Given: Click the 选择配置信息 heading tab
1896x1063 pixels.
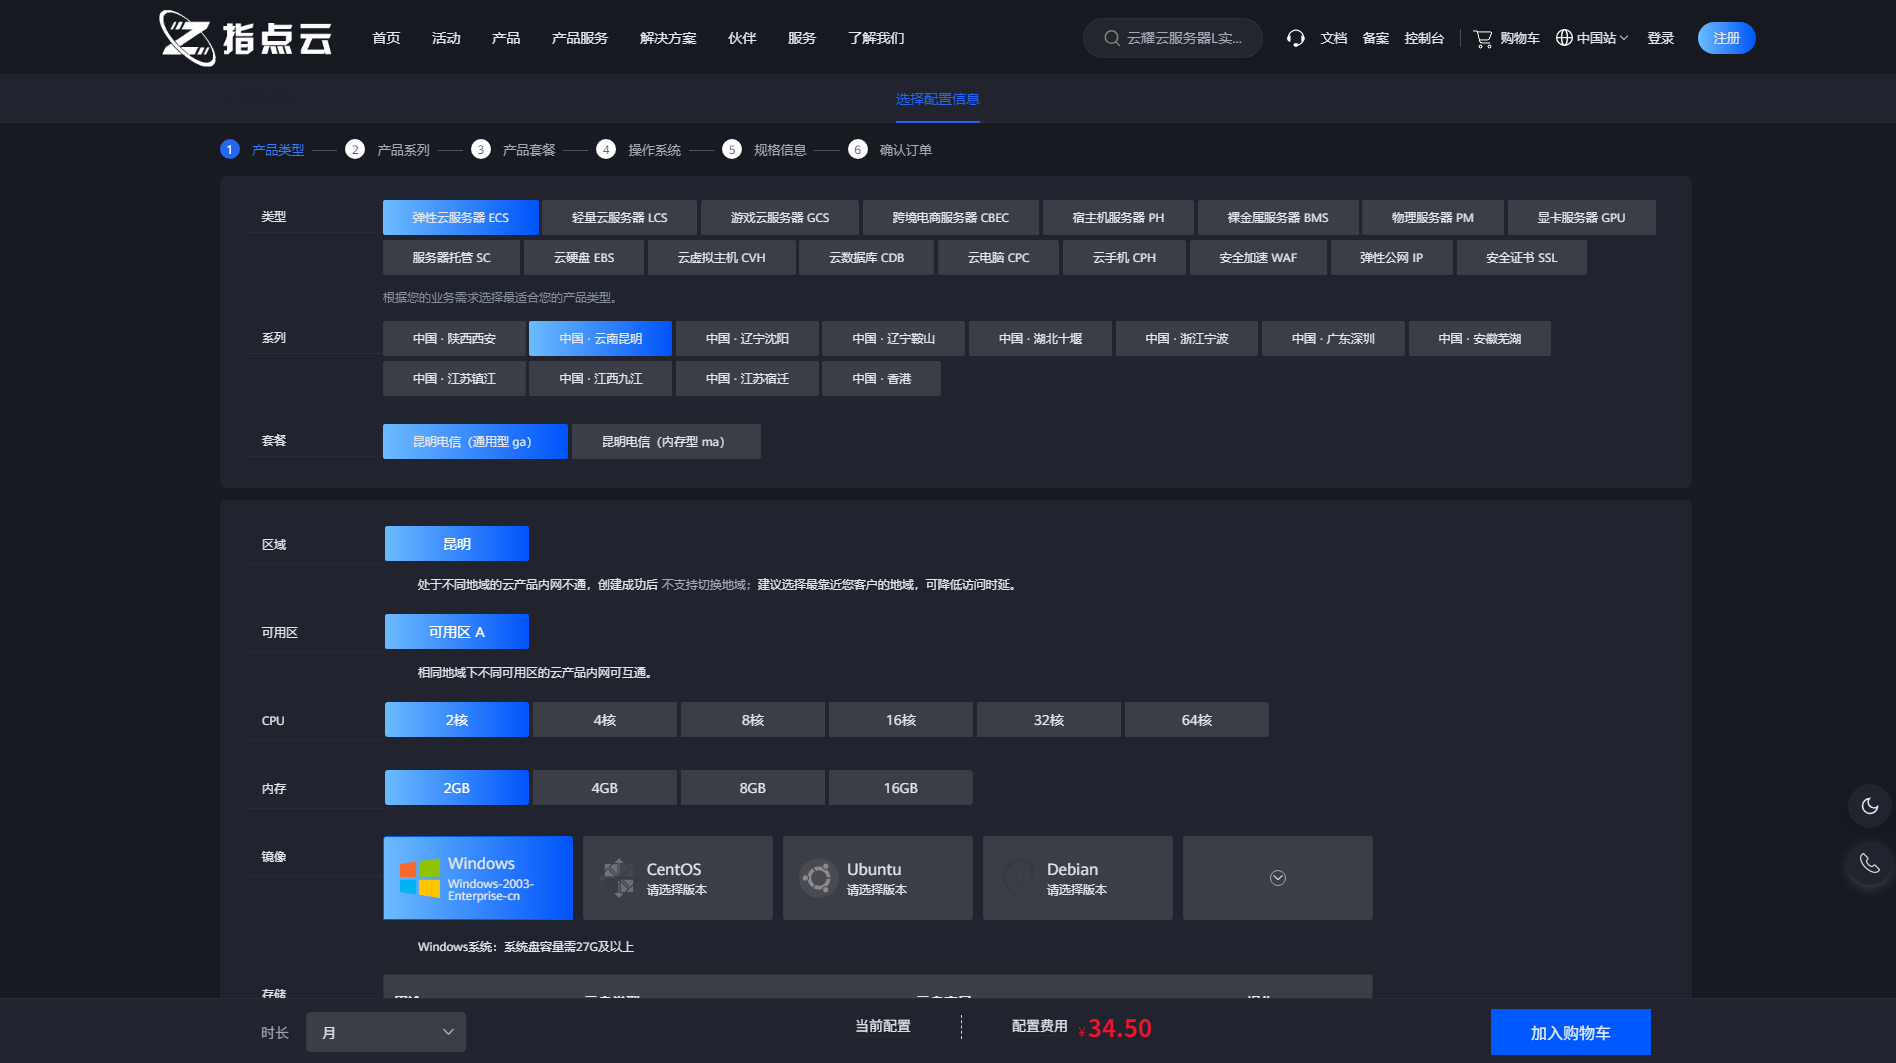Looking at the screenshot, I should [x=938, y=99].
